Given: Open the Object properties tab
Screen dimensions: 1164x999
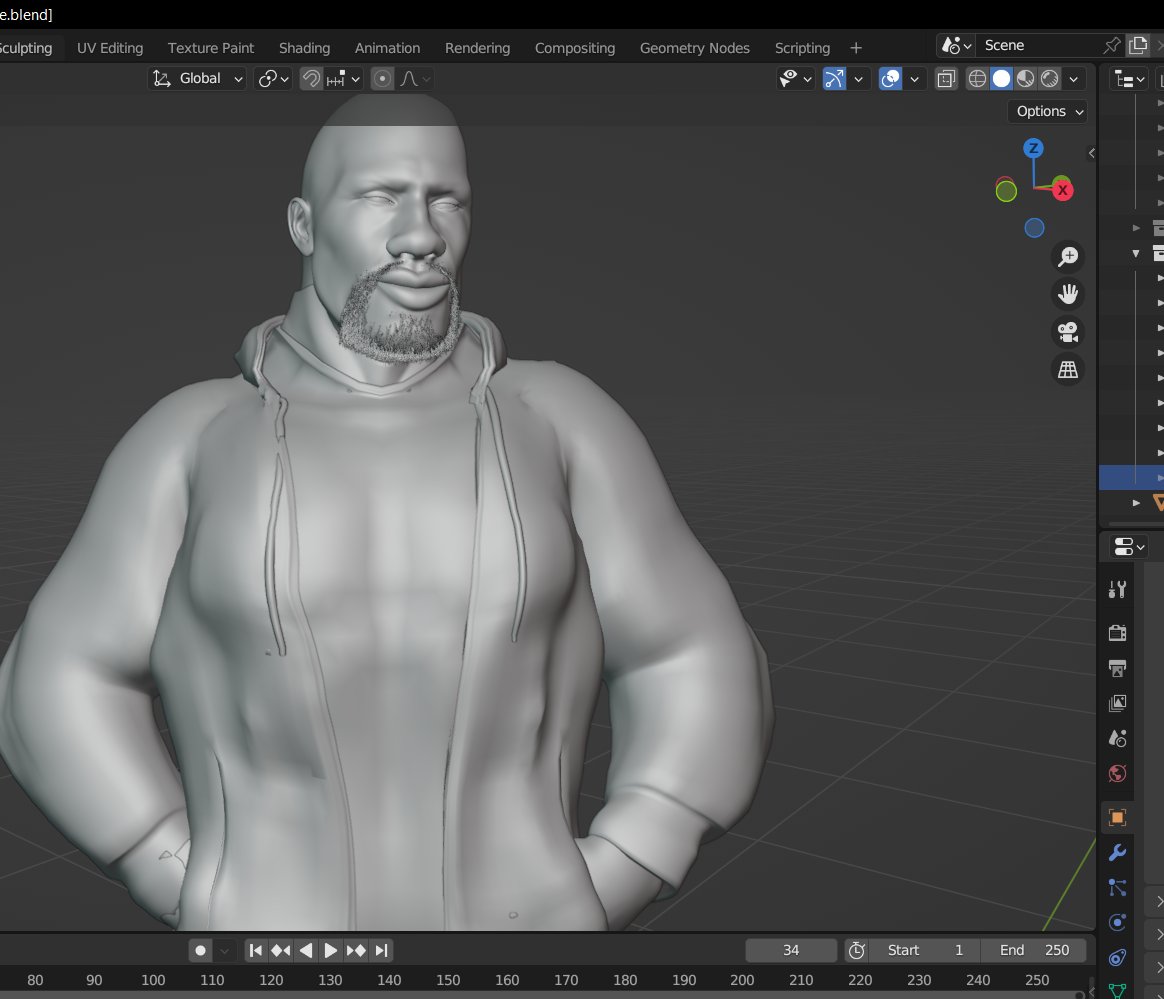Looking at the screenshot, I should 1117,817.
